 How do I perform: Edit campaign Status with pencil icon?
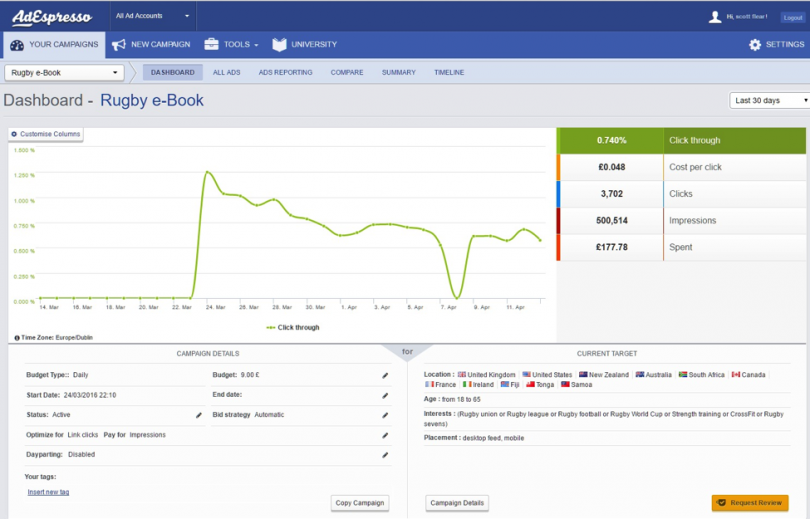[199, 415]
